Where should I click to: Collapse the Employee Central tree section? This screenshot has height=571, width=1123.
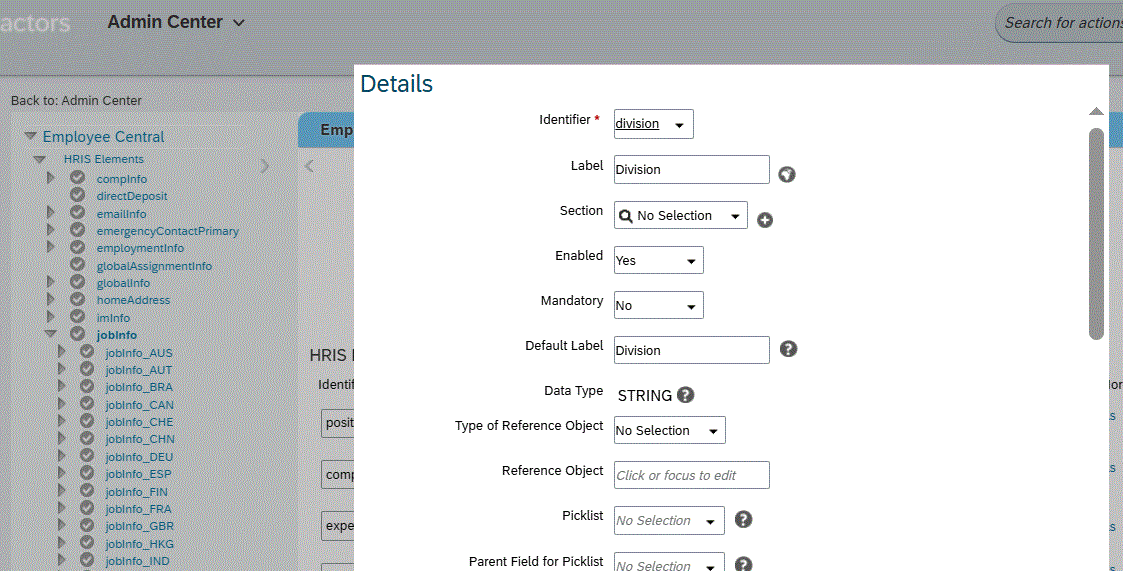tap(30, 137)
